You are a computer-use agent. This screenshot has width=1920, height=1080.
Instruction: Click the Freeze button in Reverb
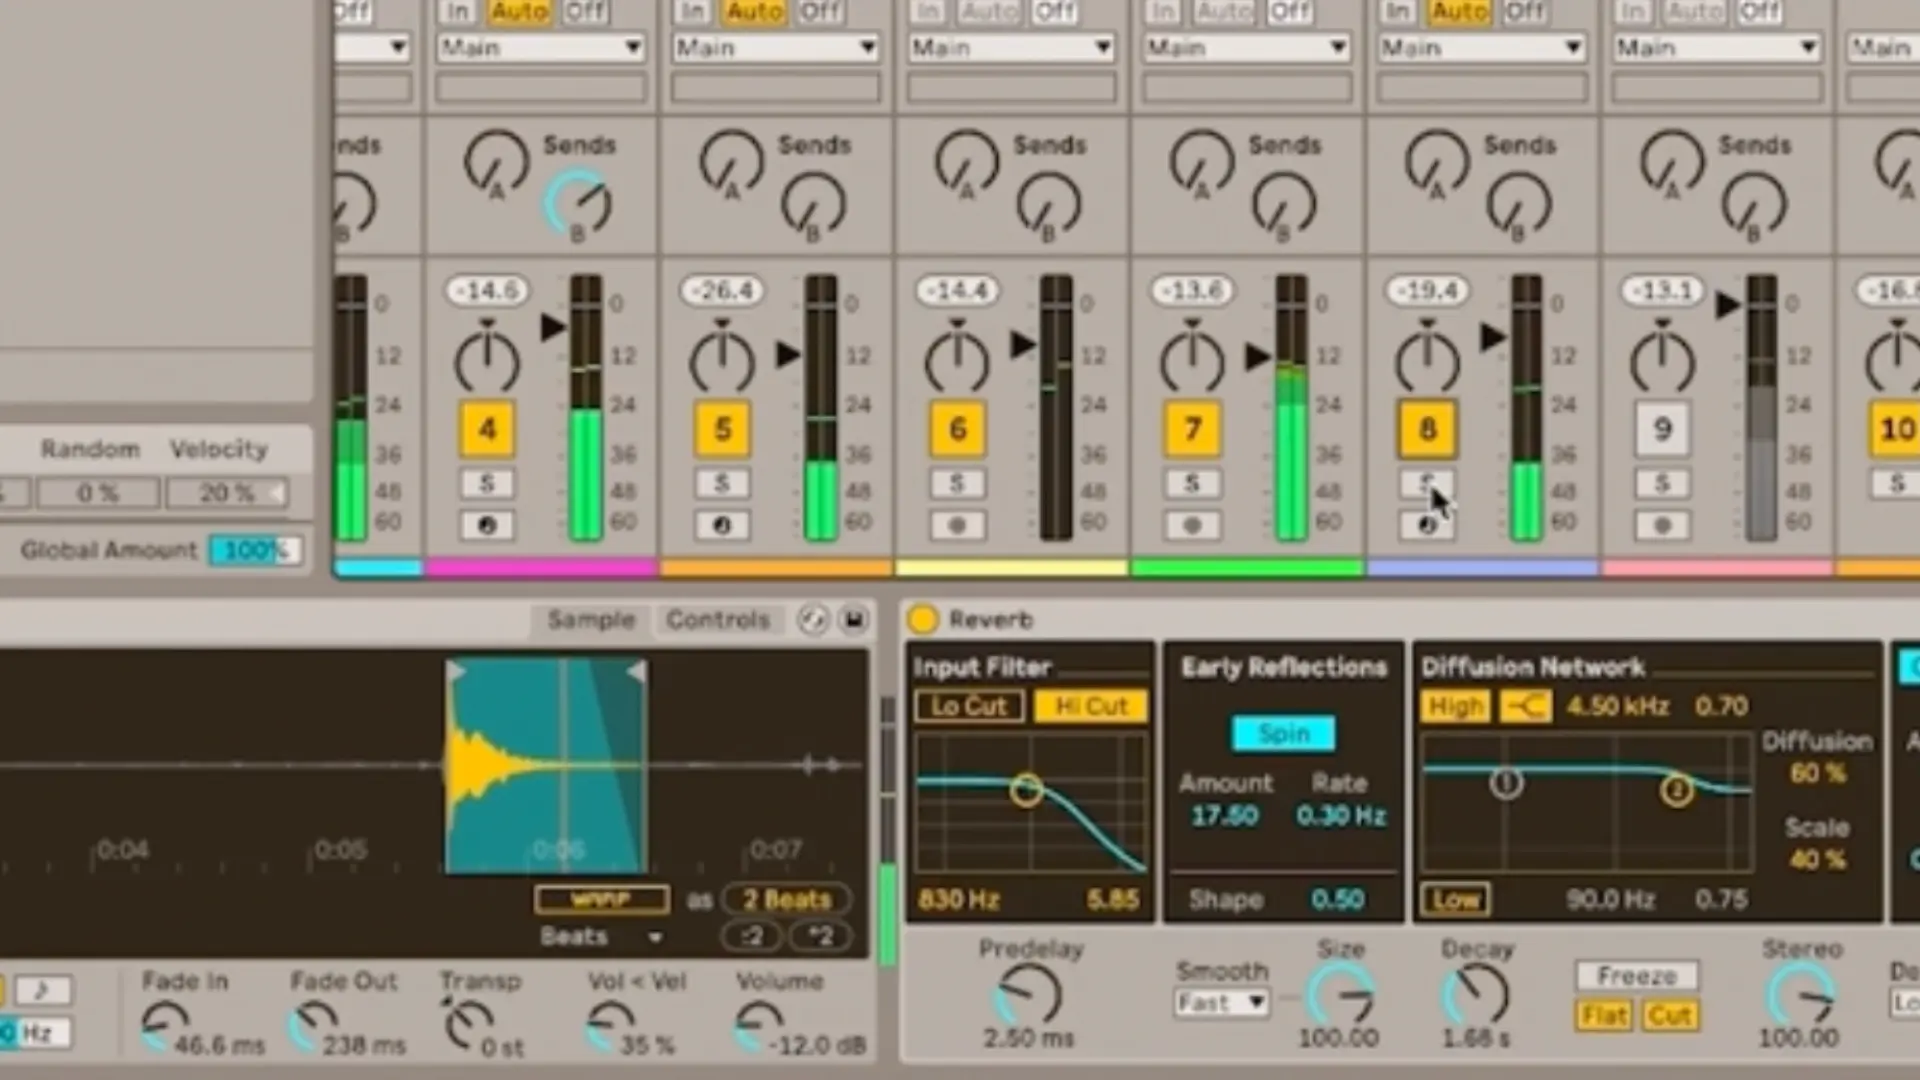(x=1636, y=975)
